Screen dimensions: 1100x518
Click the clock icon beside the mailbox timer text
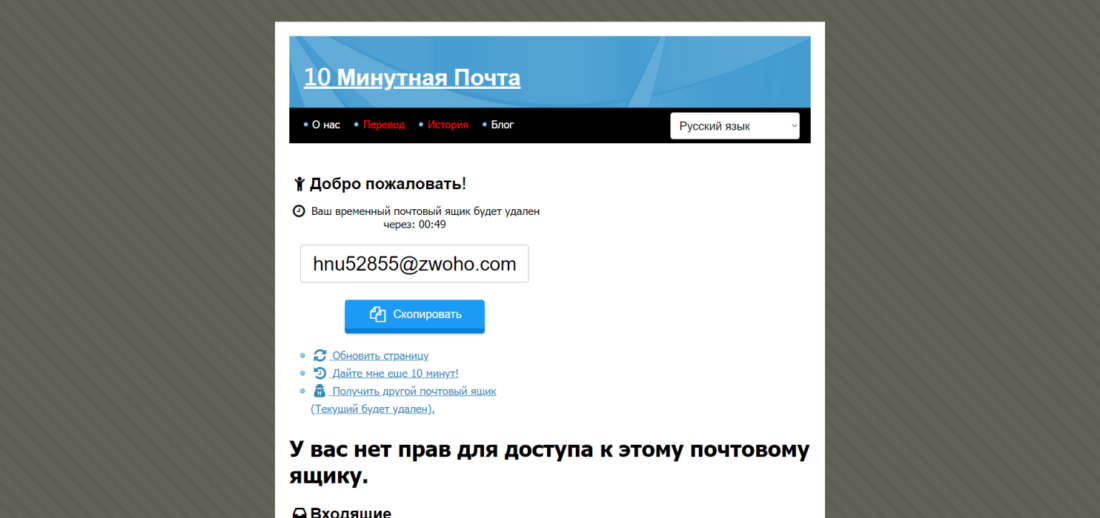pos(299,211)
